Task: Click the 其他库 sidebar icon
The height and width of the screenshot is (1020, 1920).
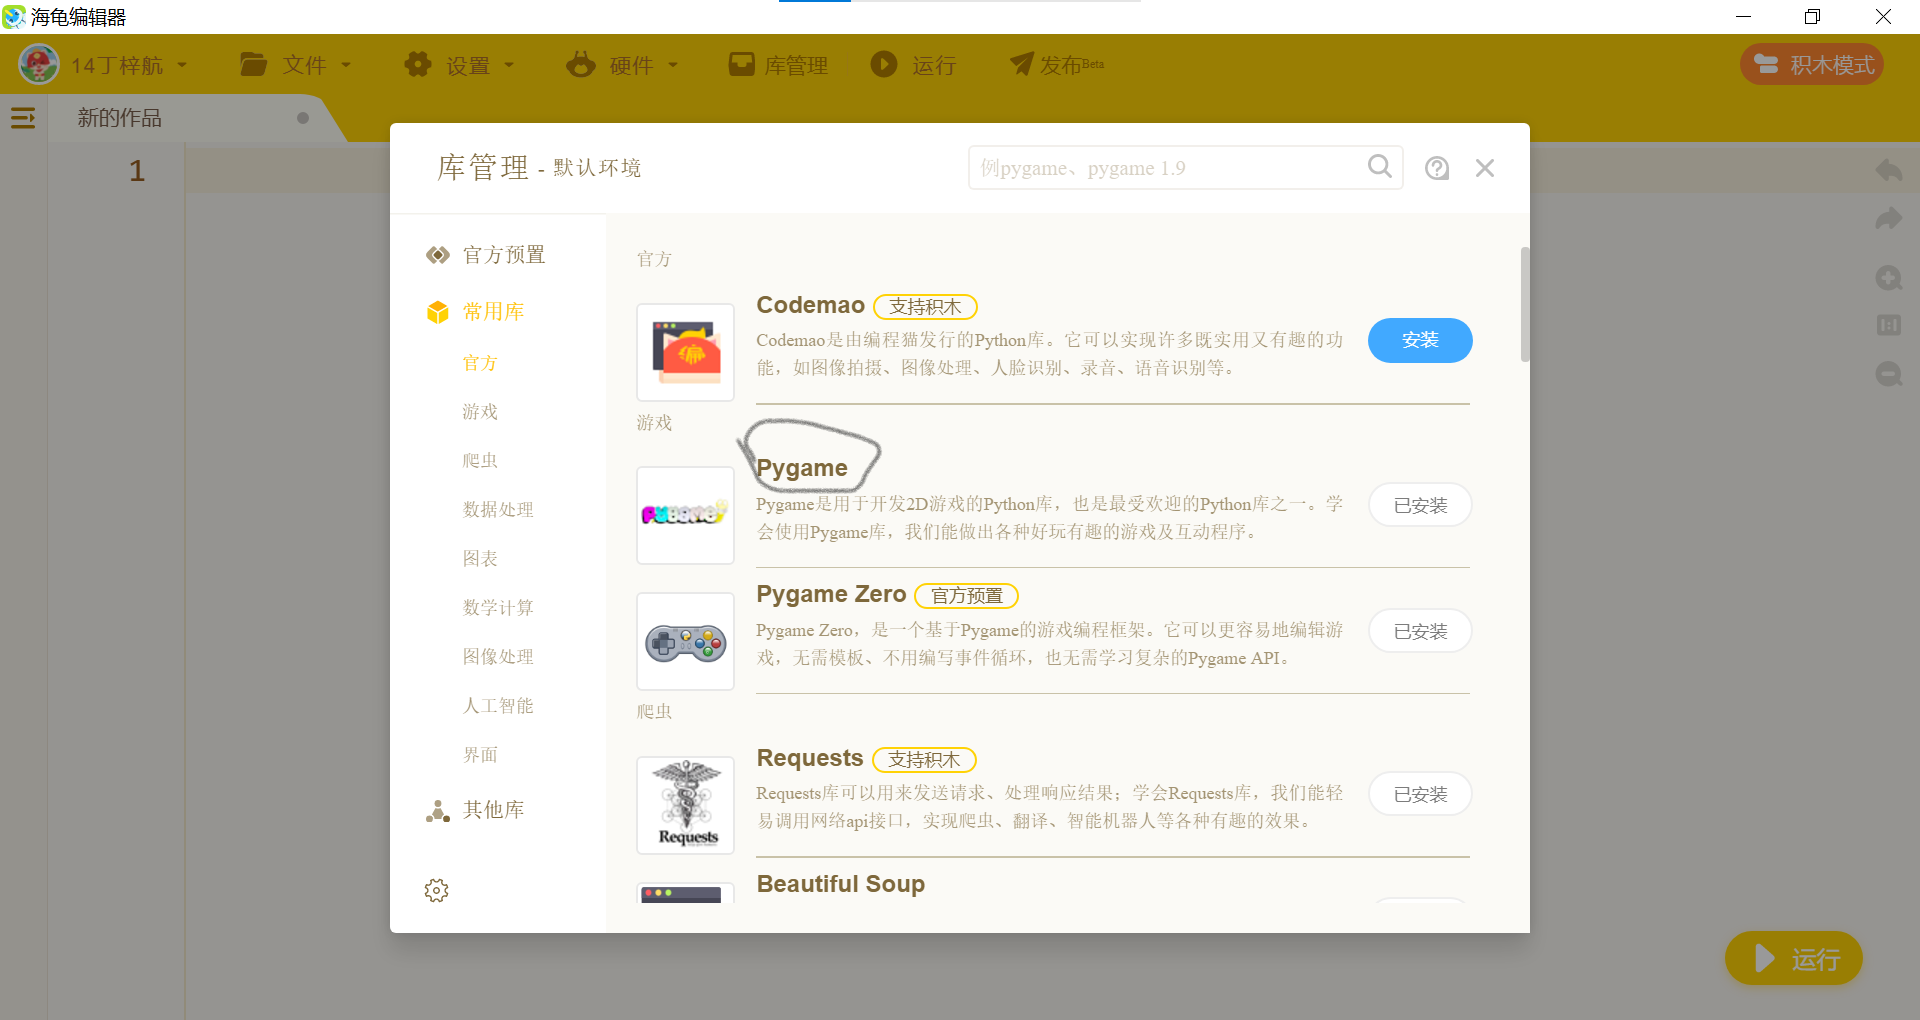Action: click(x=438, y=811)
